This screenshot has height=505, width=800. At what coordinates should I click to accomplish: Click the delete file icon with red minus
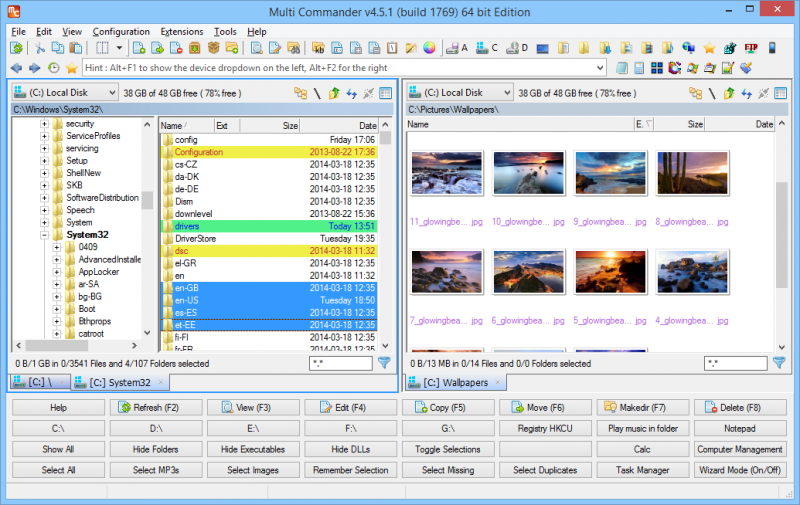(176, 48)
